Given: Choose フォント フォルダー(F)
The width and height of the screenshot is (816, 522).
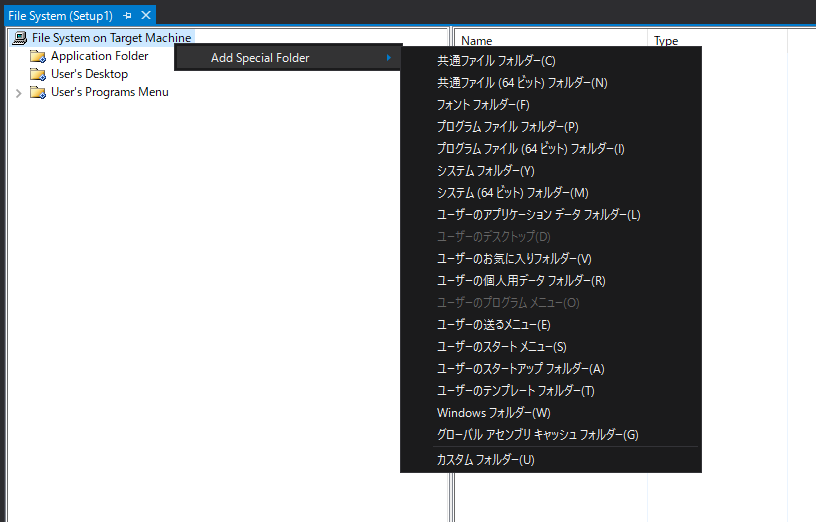Looking at the screenshot, I should (x=551, y=105).
